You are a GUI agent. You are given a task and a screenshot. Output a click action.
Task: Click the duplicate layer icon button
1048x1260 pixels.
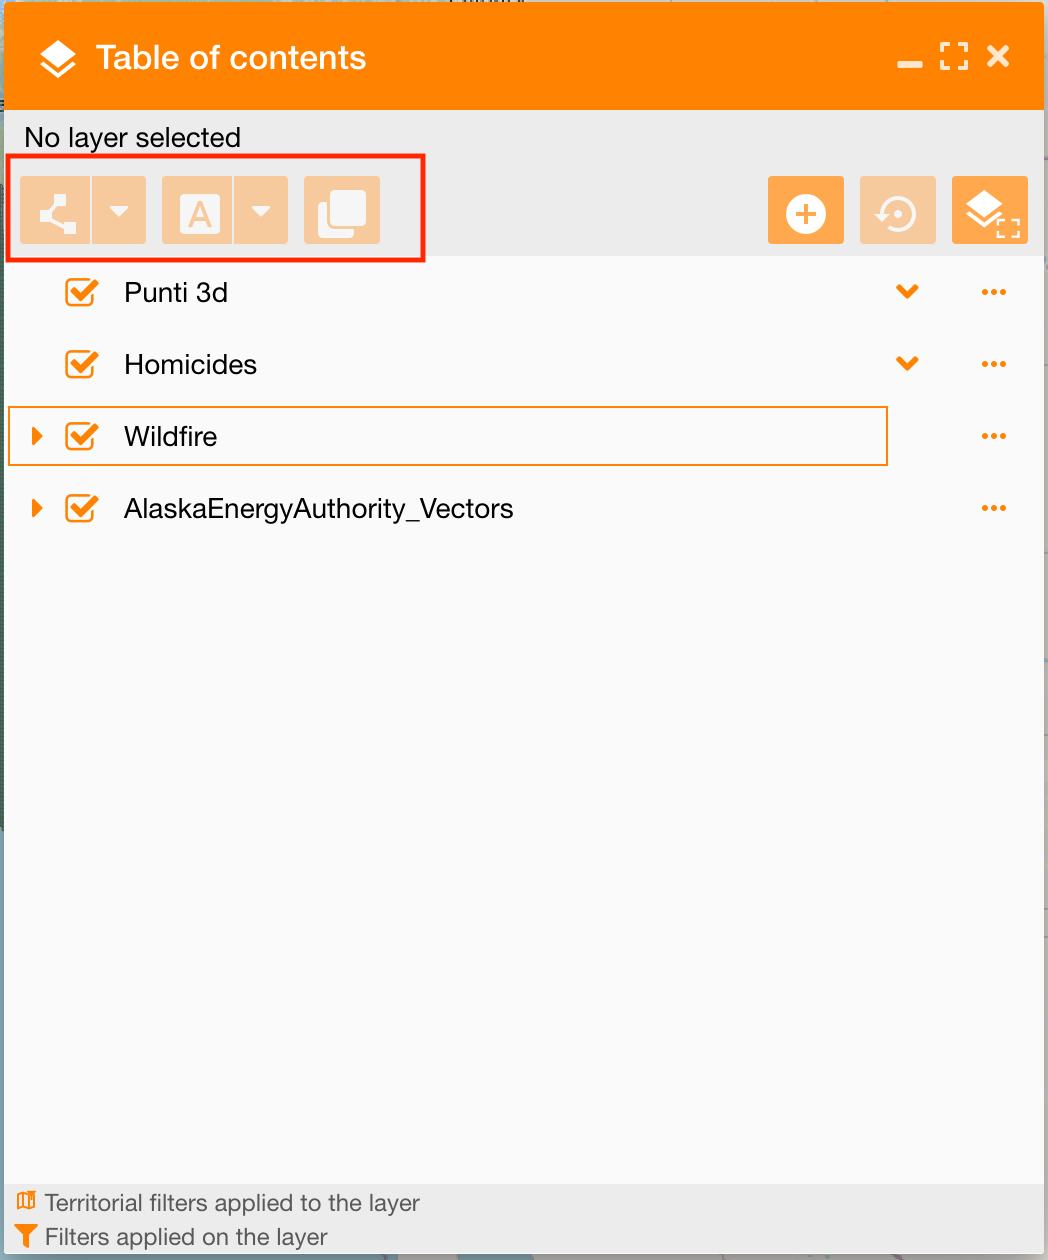point(342,210)
